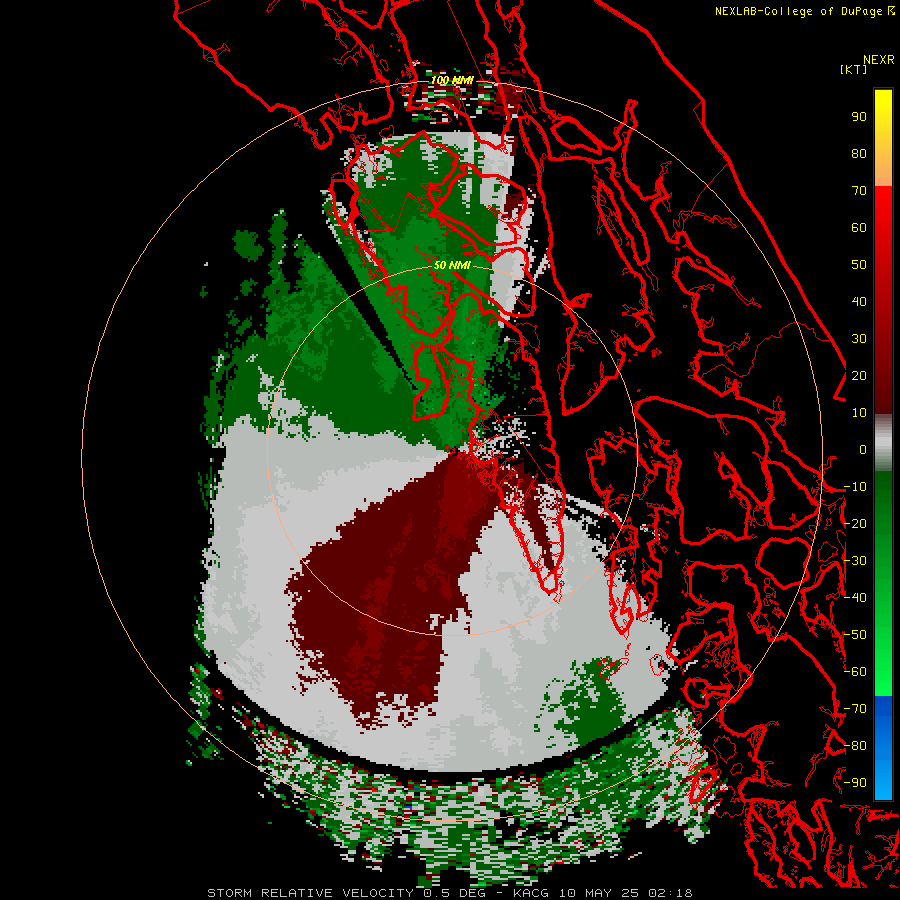Click the -50 scale label
900x900 pixels.
855,635
